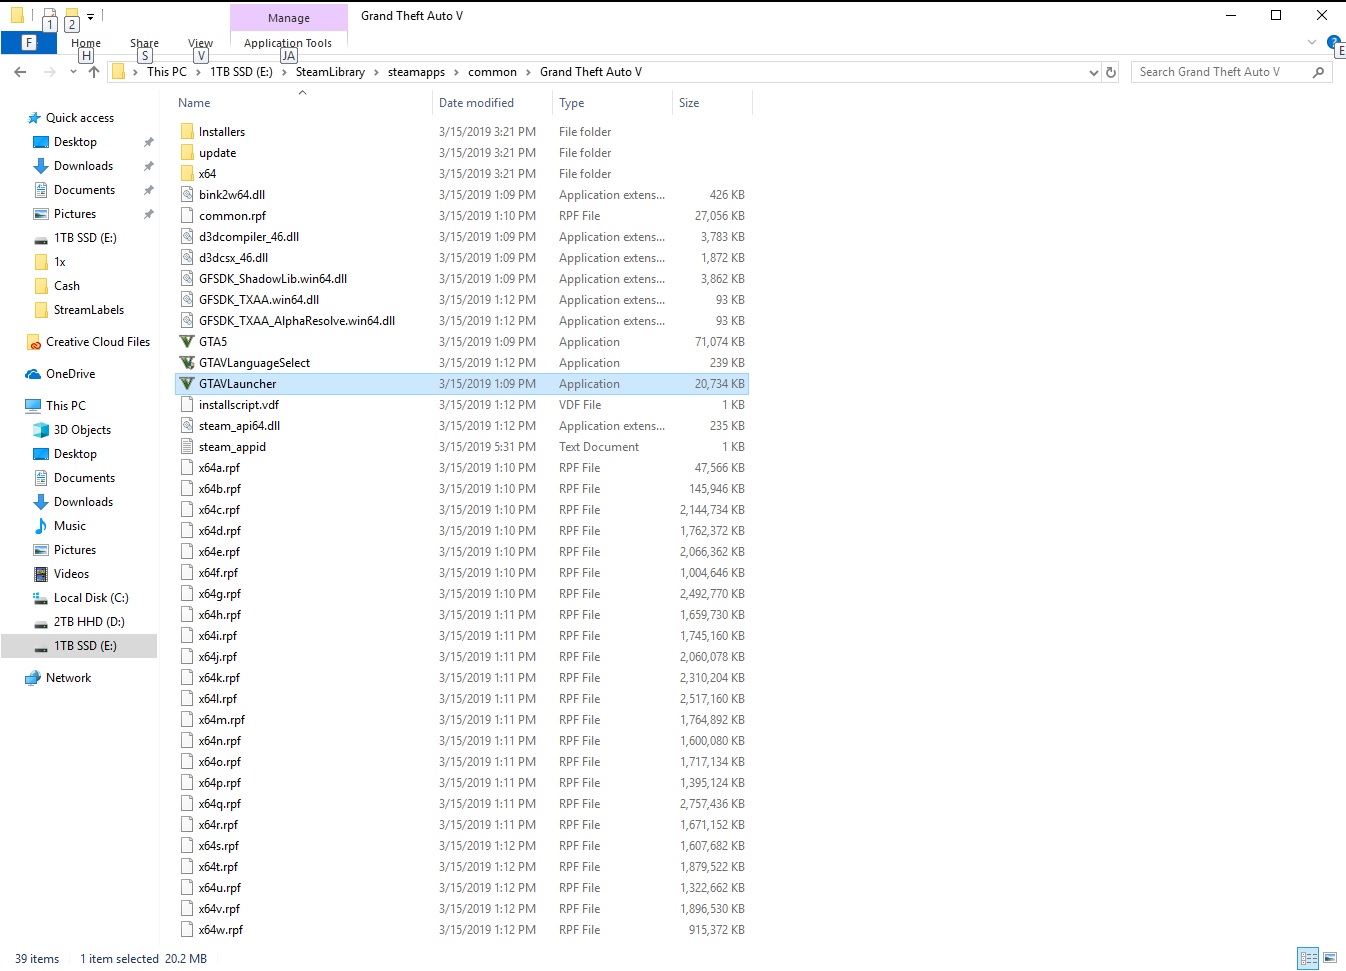Click the common.rpf file icon
Image resolution: width=1346 pixels, height=971 pixels.
[187, 216]
